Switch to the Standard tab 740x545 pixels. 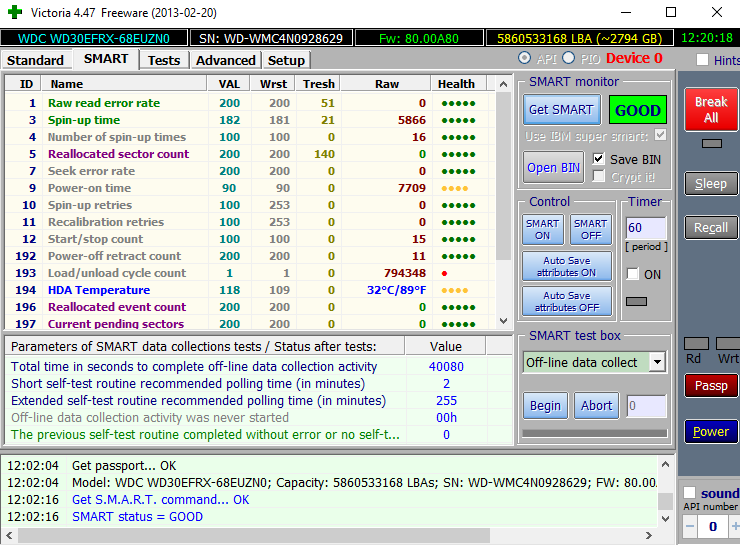(x=35, y=60)
